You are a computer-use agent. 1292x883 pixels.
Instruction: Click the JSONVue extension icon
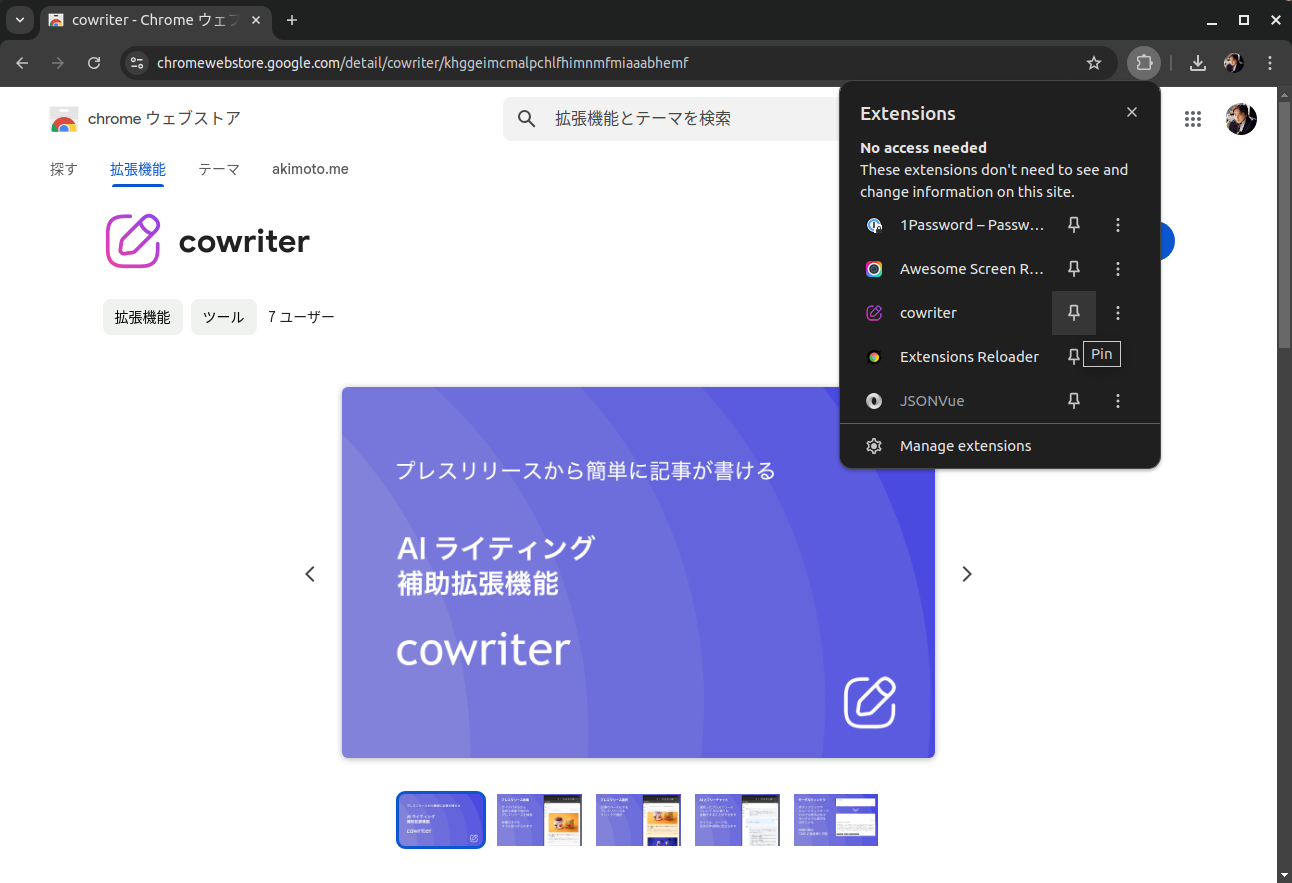click(x=874, y=401)
